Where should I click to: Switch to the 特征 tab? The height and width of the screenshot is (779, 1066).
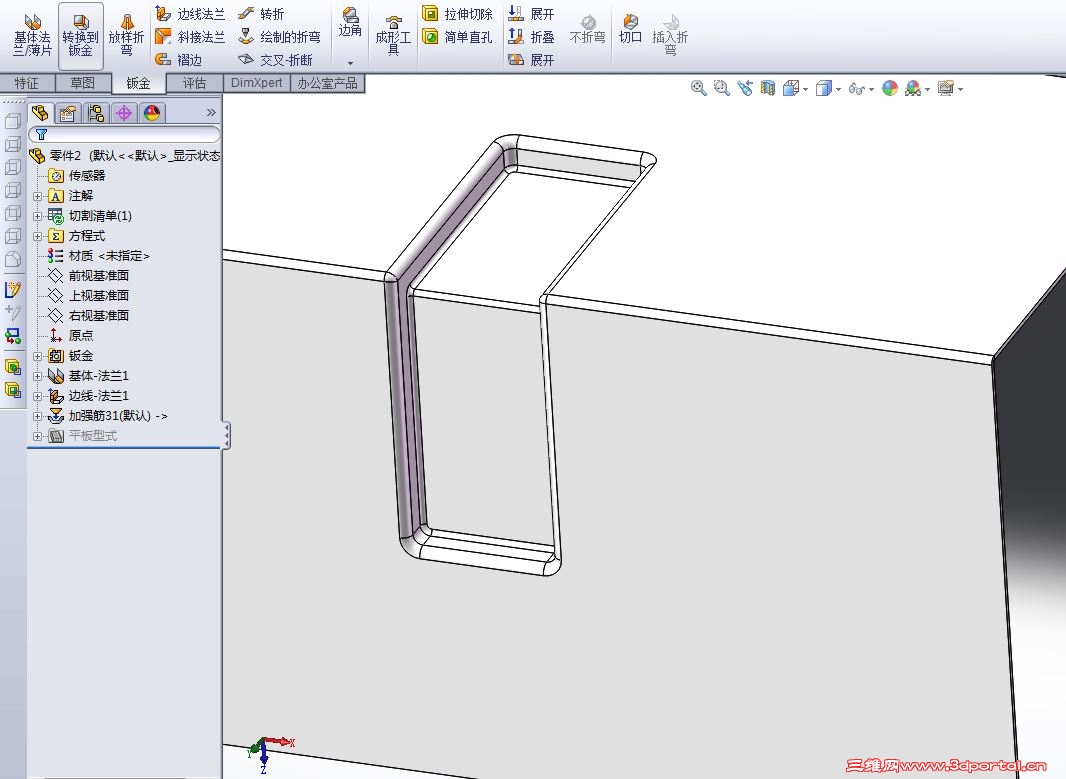pyautogui.click(x=27, y=83)
